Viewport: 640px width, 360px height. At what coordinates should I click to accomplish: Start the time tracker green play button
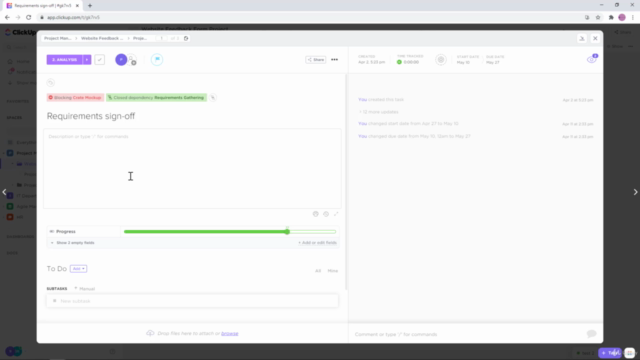399,62
